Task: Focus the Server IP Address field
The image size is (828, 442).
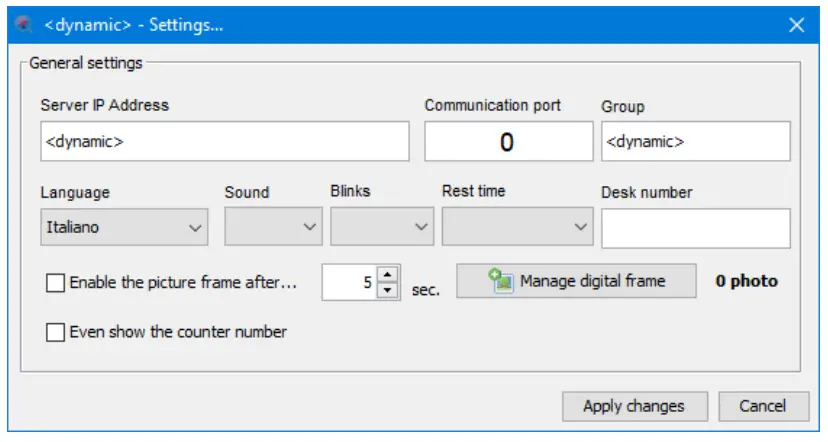Action: pos(225,142)
